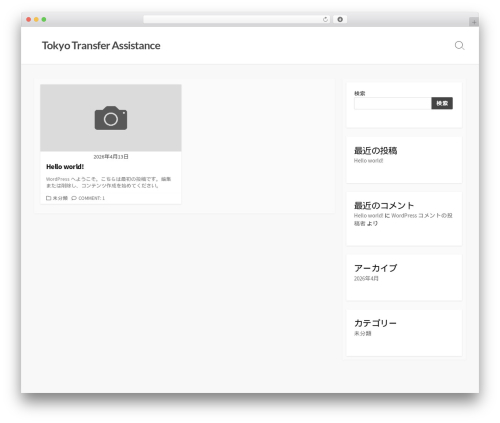This screenshot has width=500, height=423.
Task: Click the Tokyo Transfer Assistance site title
Action: 101,45
